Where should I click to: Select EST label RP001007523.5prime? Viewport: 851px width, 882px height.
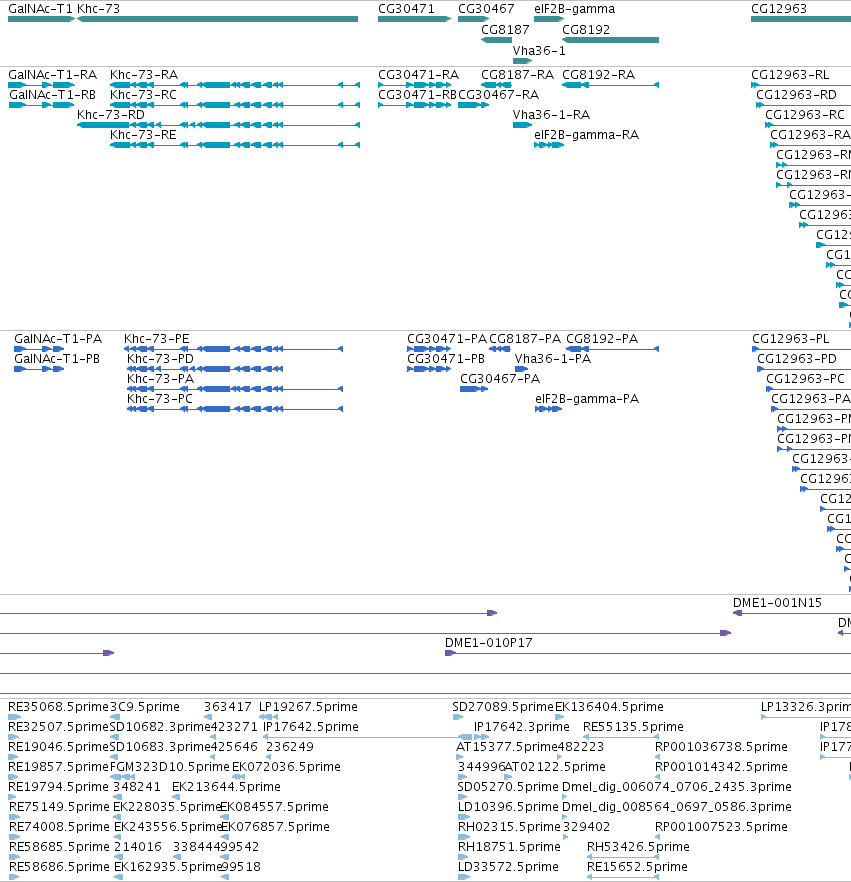pyautogui.click(x=721, y=827)
